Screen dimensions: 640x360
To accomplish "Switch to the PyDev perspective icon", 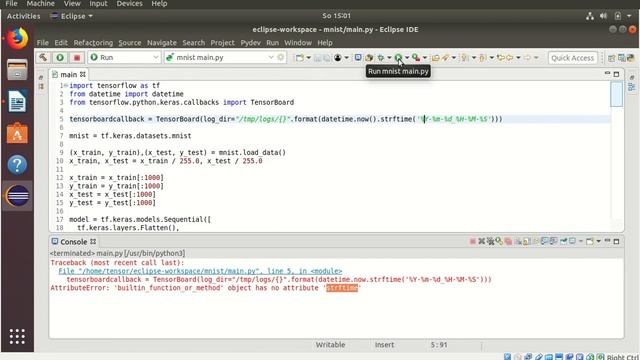I will click(x=631, y=58).
